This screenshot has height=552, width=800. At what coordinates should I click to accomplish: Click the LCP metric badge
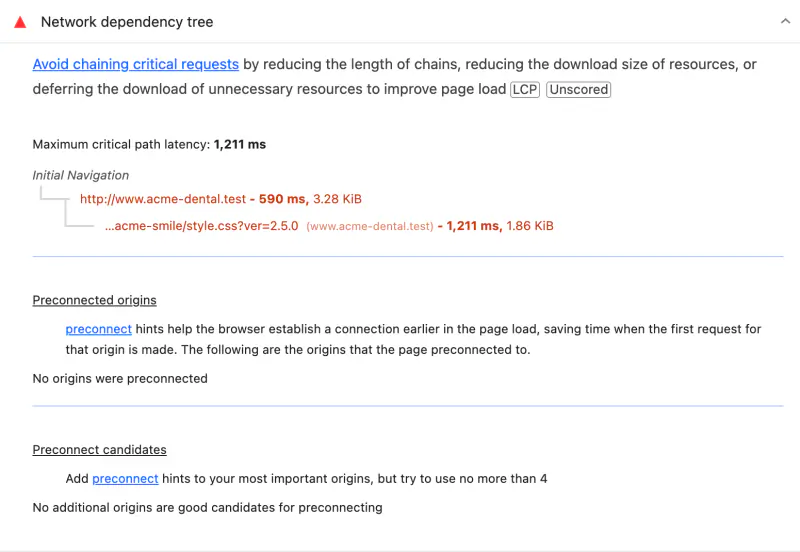[x=525, y=89]
